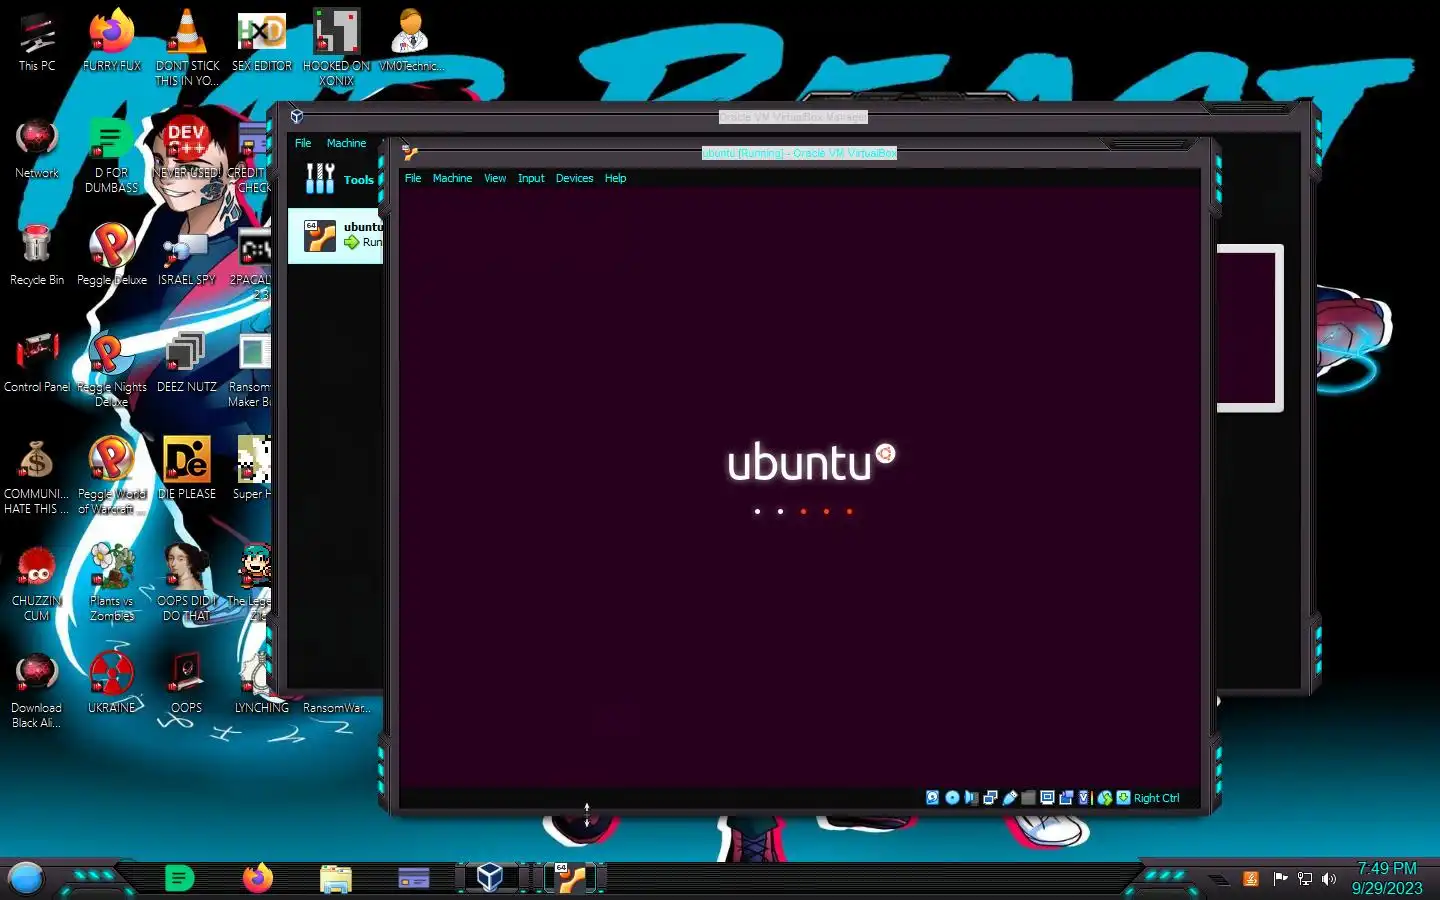Image resolution: width=1440 pixels, height=900 pixels.
Task: Click the Windows Start orb
Action: pos(25,878)
